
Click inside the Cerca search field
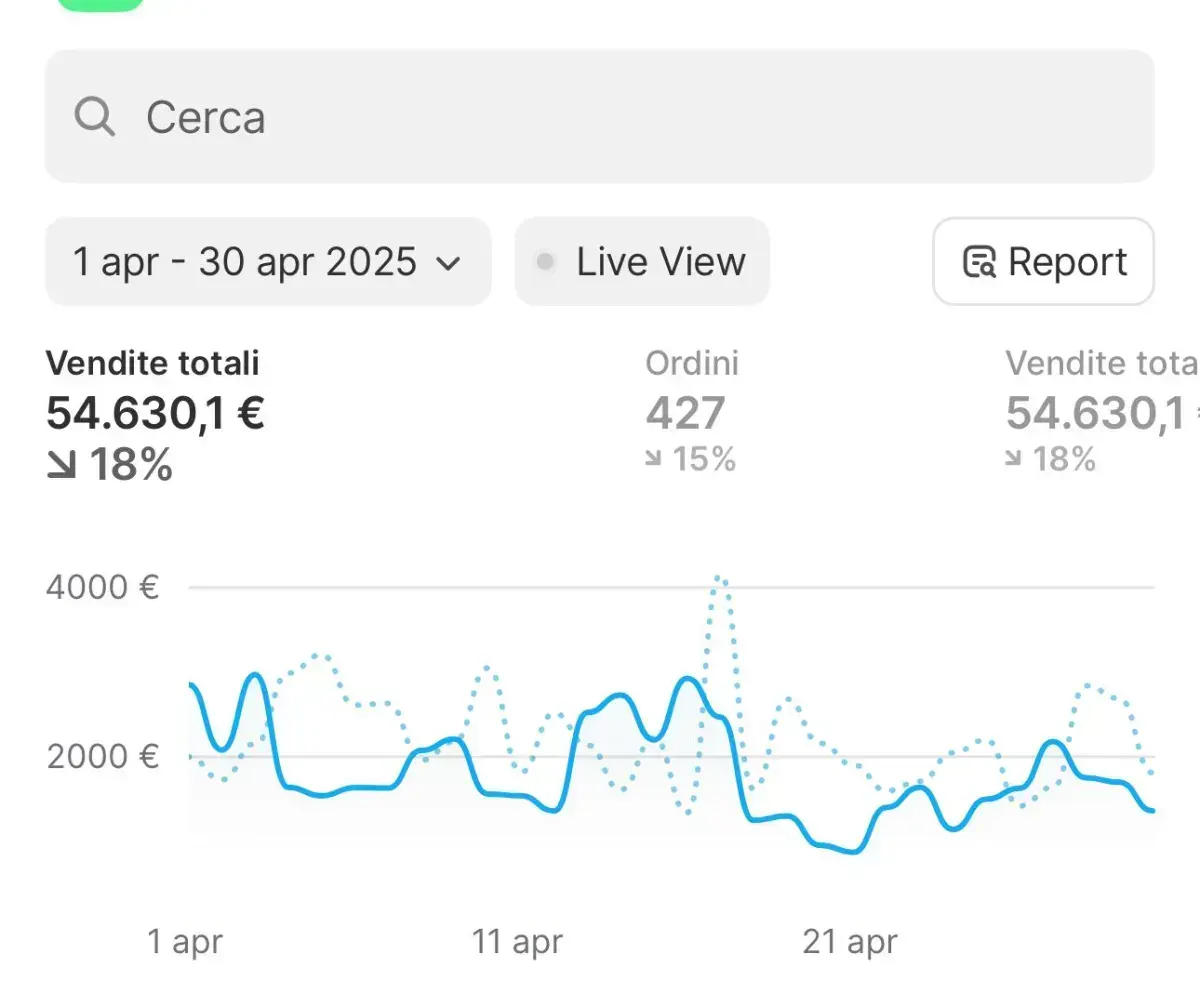[x=600, y=117]
